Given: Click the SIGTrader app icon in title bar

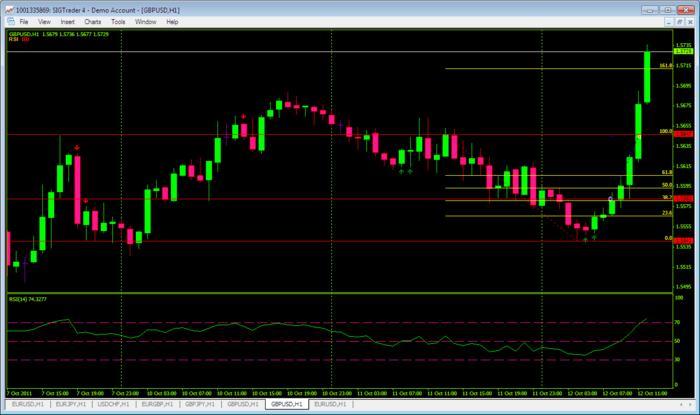Looking at the screenshot, I should point(9,10).
